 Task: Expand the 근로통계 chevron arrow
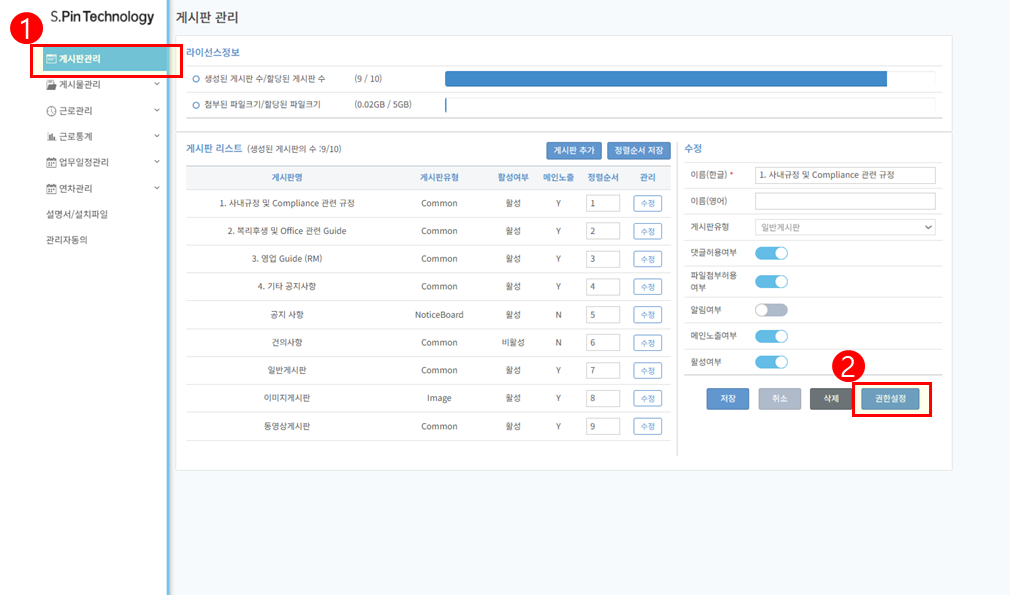pos(157,135)
